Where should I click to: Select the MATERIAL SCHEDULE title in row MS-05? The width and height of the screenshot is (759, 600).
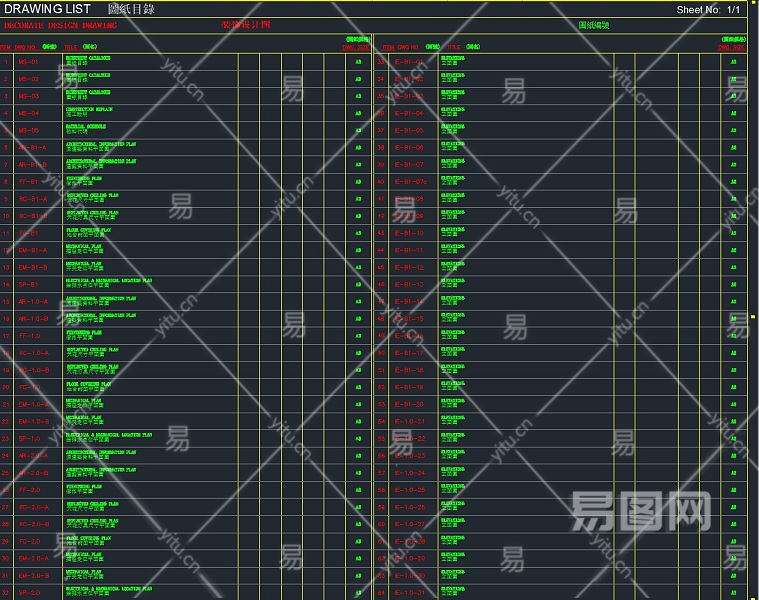click(86, 126)
